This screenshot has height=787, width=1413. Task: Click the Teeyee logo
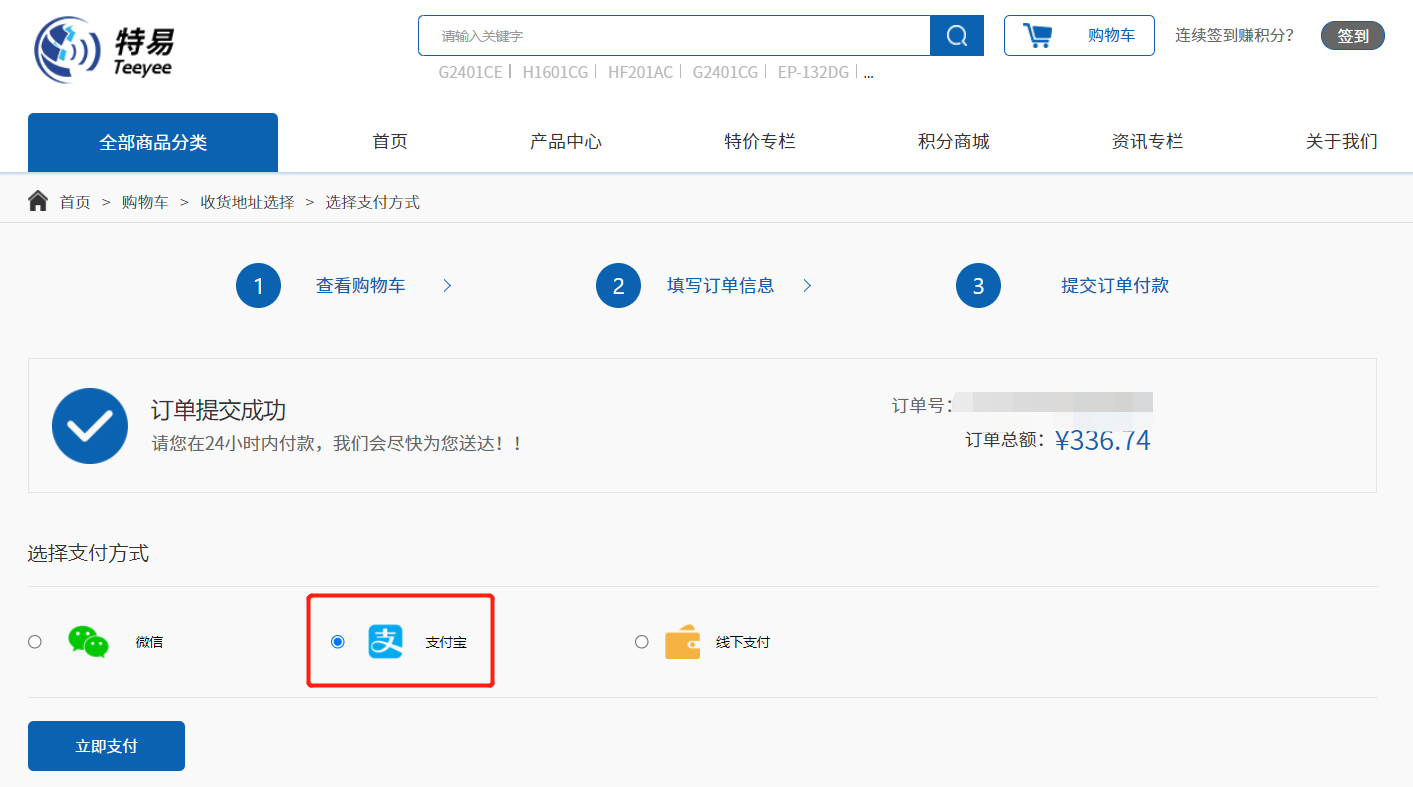tap(104, 48)
